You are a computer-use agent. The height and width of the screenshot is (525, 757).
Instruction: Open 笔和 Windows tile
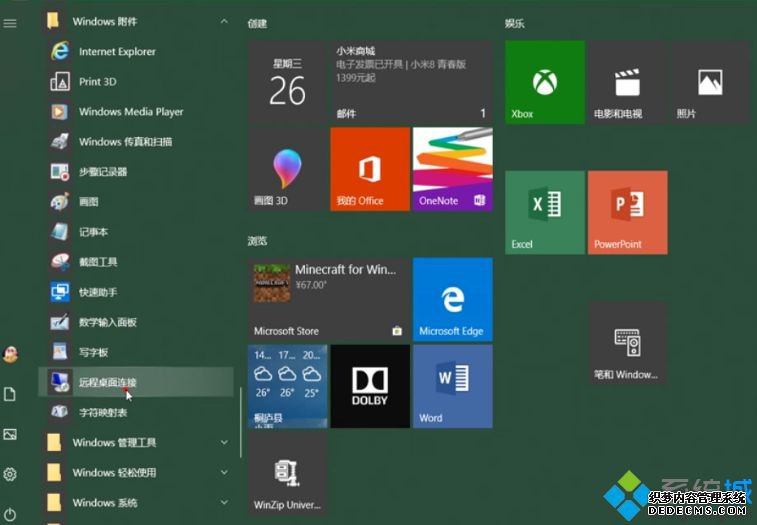point(628,343)
